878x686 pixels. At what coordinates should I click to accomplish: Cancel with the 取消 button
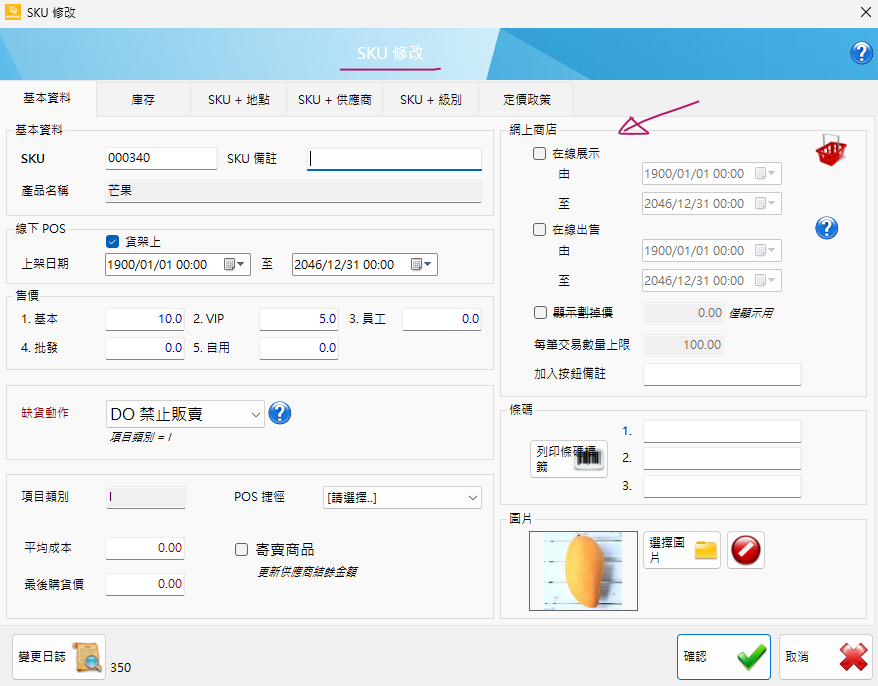(x=826, y=657)
